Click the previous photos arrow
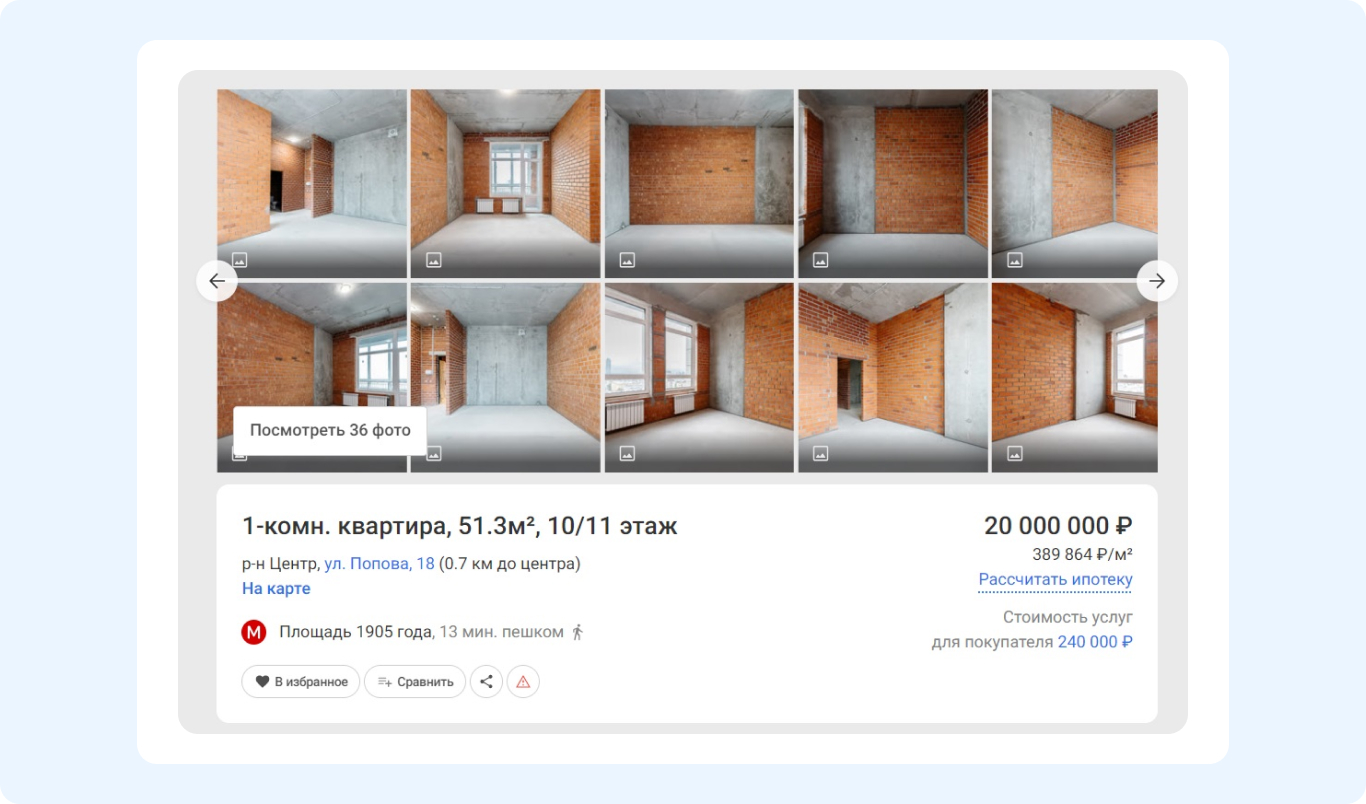The width and height of the screenshot is (1366, 804). 217,281
